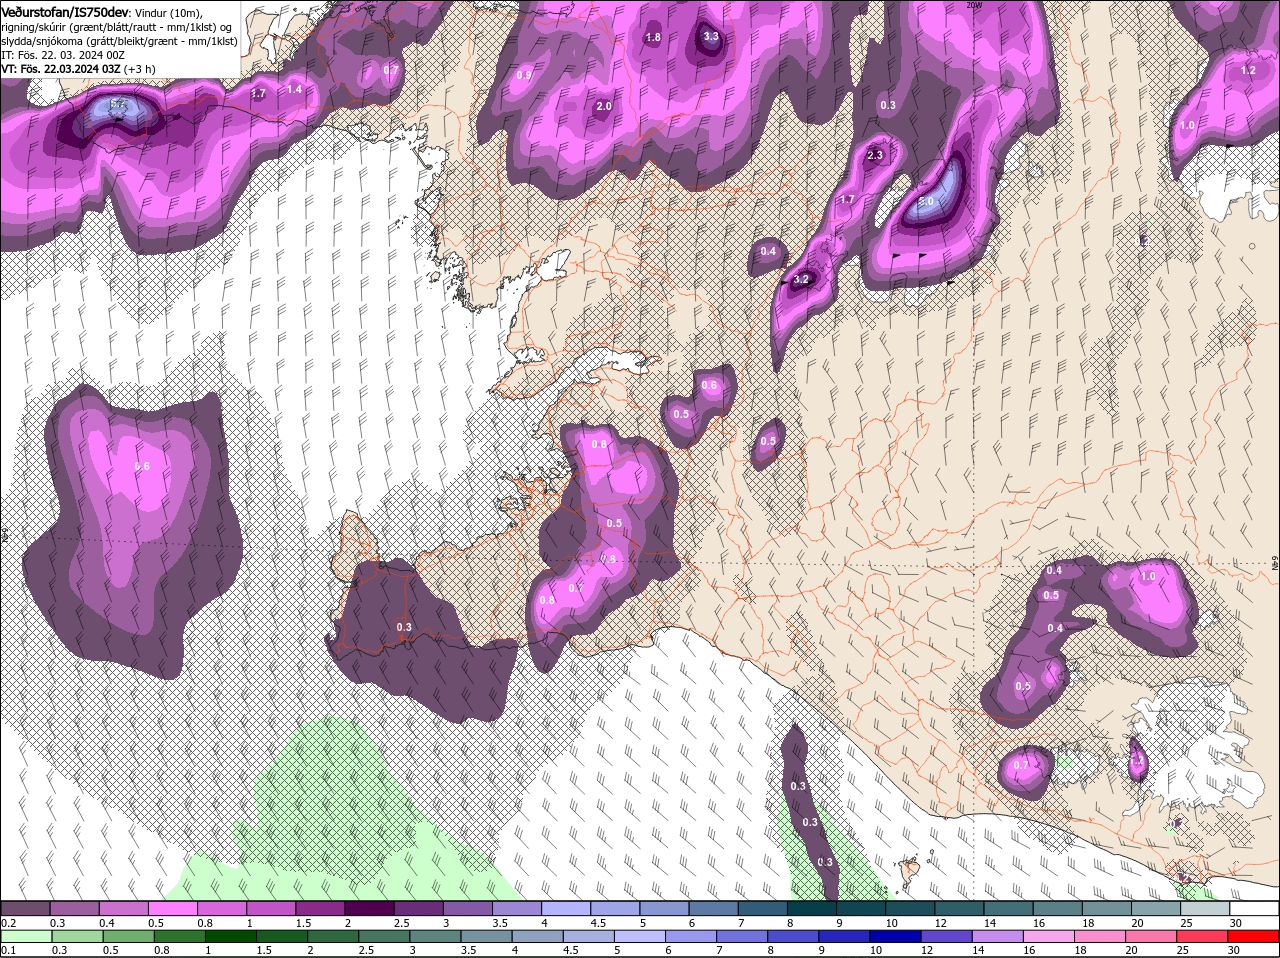Click the 3.2 value label on the map

tap(800, 280)
